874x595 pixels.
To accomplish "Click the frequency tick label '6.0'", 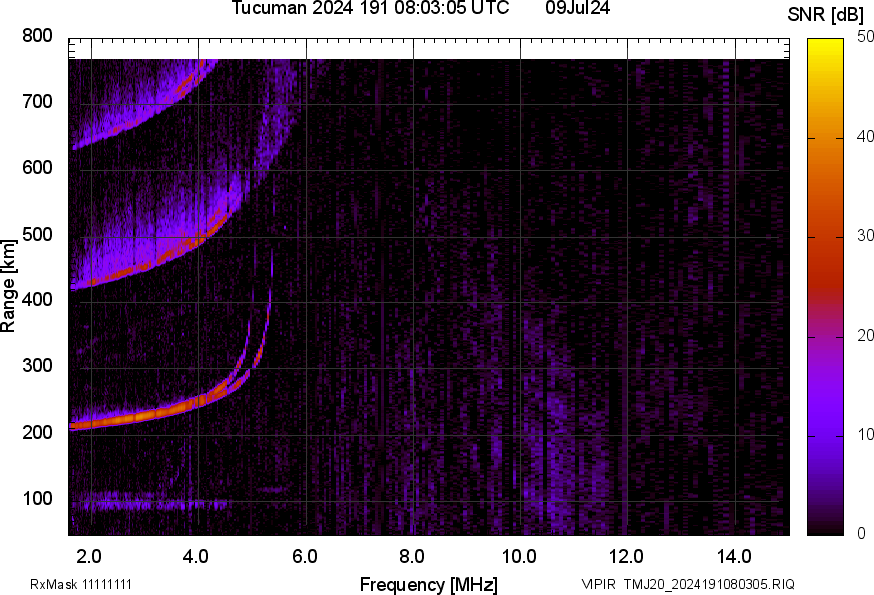I will pyautogui.click(x=304, y=557).
